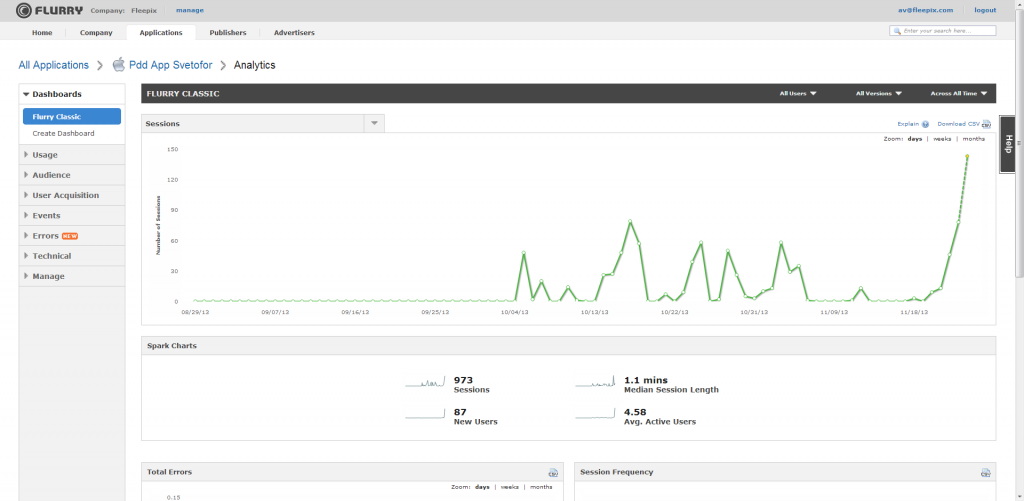Switch to the Publishers tab
Image resolution: width=1024 pixels, height=501 pixels.
click(x=228, y=32)
